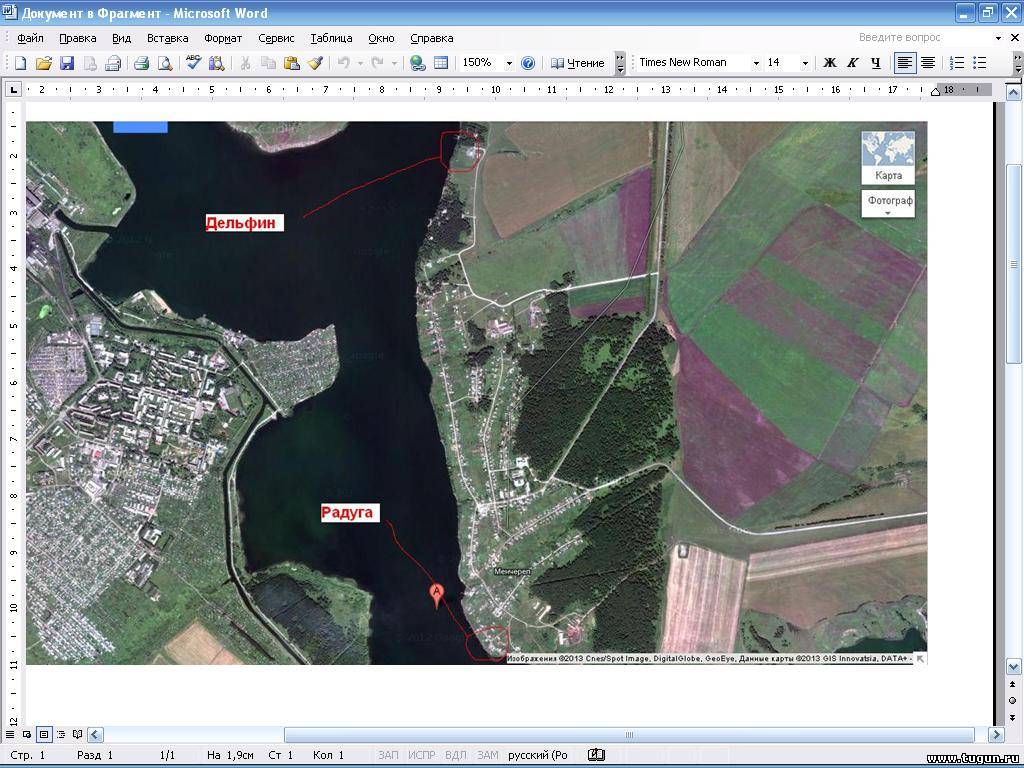Open the font size 14 dropdown

point(805,63)
